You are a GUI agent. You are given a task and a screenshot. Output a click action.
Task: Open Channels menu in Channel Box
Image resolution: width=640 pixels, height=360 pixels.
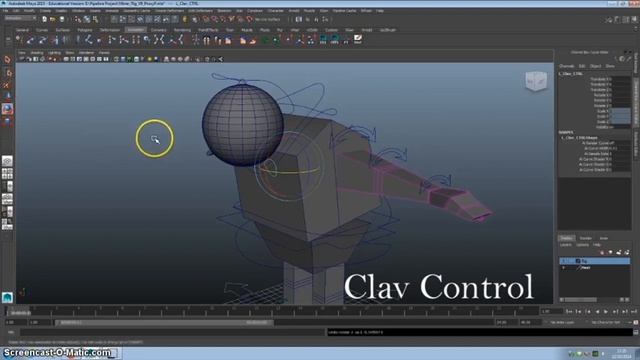(566, 66)
